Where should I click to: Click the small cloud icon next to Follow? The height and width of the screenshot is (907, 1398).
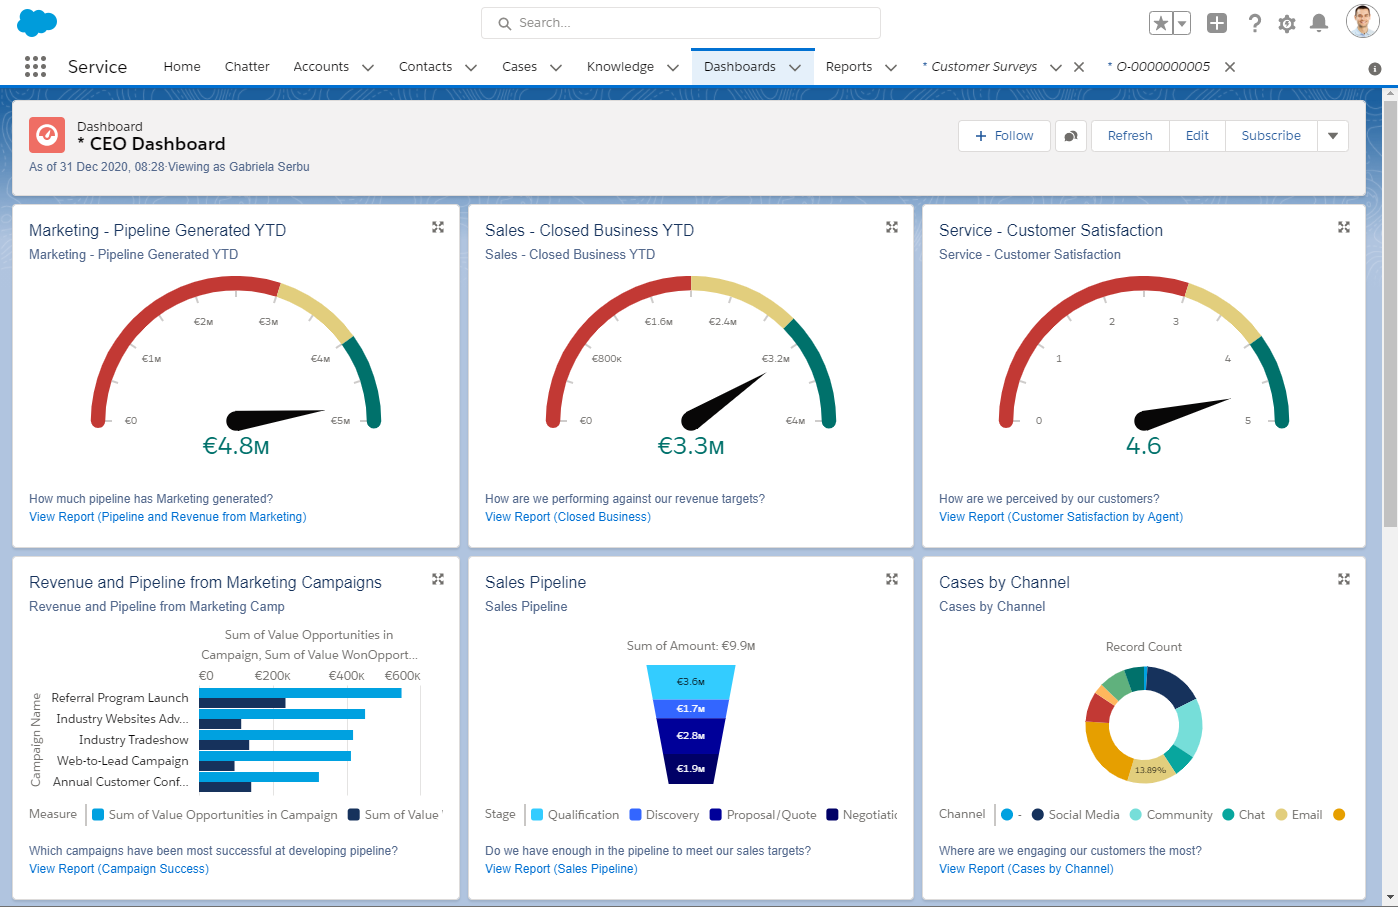point(1069,135)
